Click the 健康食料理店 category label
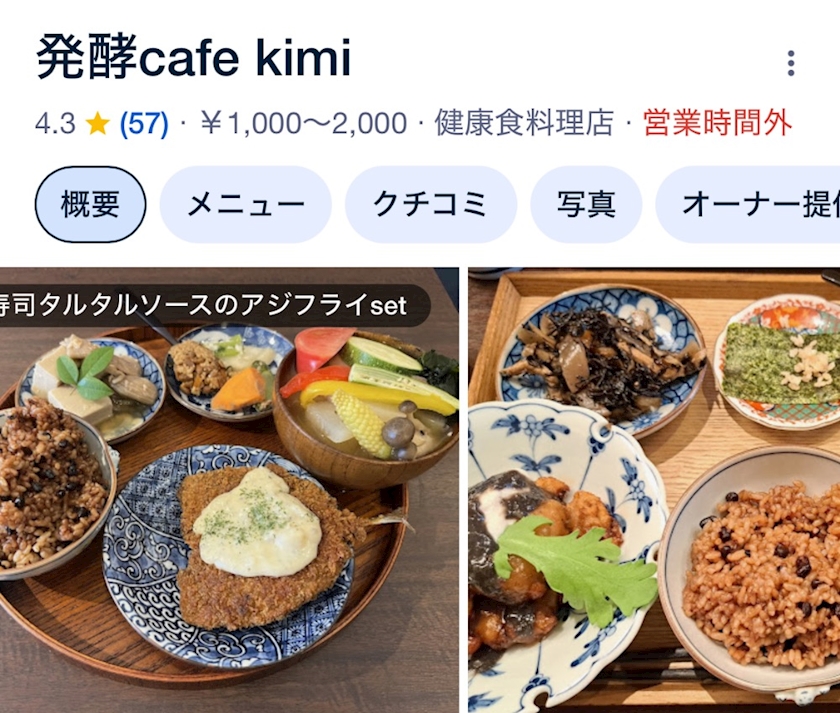This screenshot has height=713, width=840. pyautogui.click(x=524, y=123)
